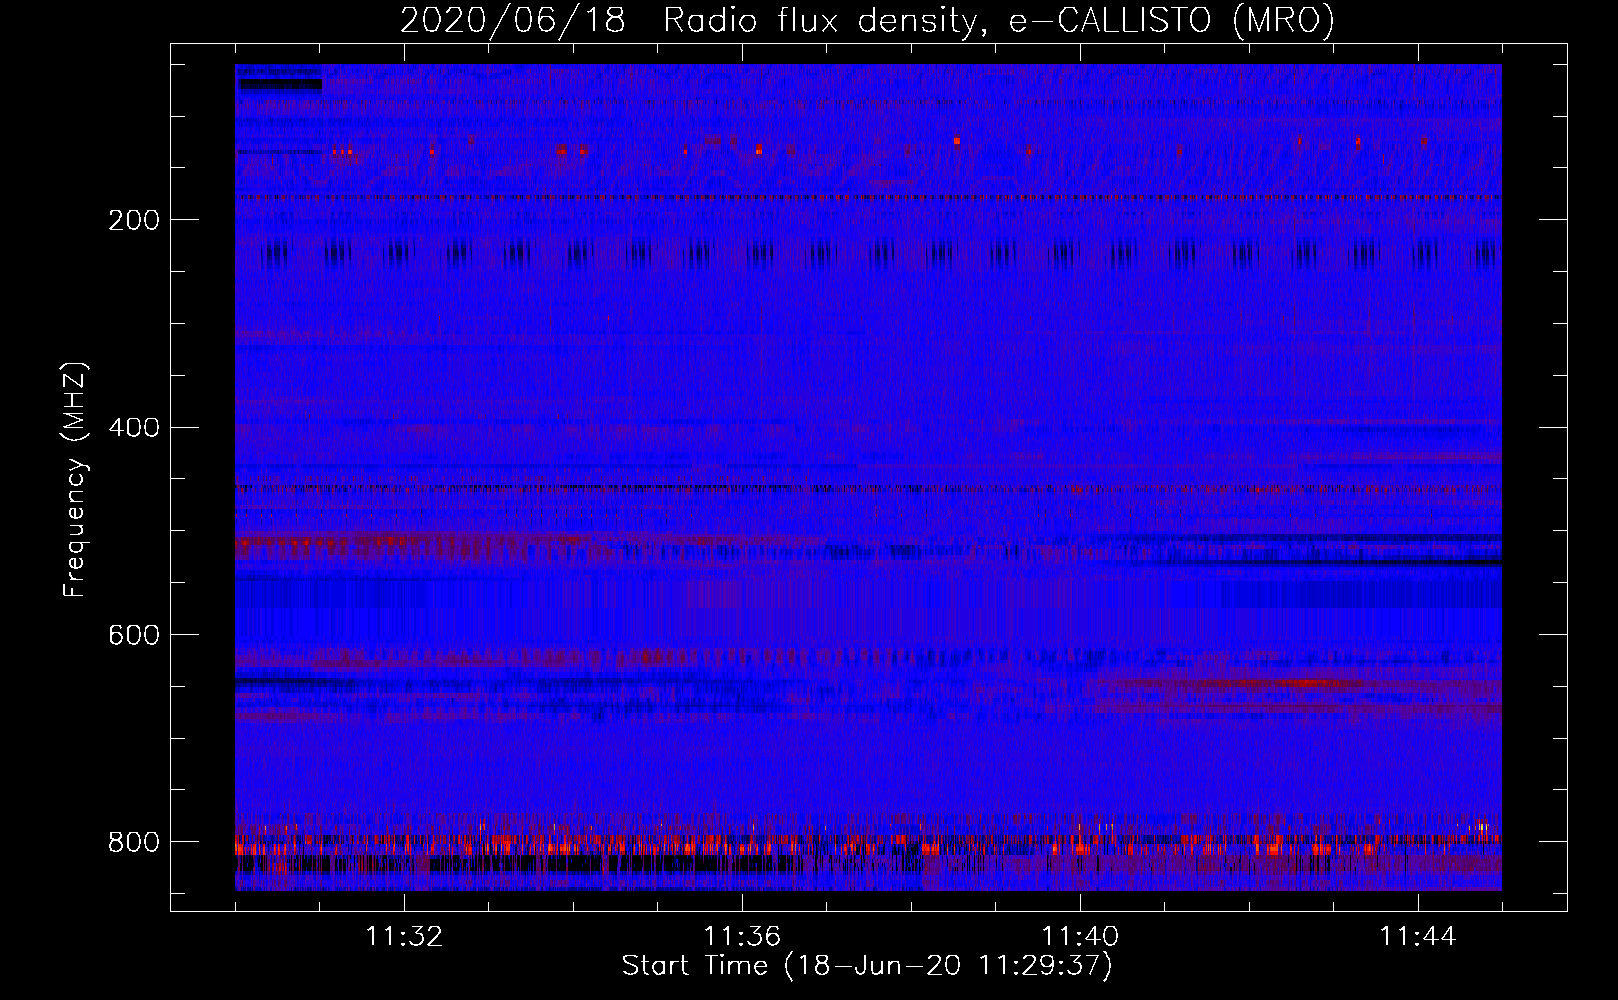This screenshot has height=1000, width=1618.
Task: Select the 11:44 time tick label
Action: (1418, 937)
